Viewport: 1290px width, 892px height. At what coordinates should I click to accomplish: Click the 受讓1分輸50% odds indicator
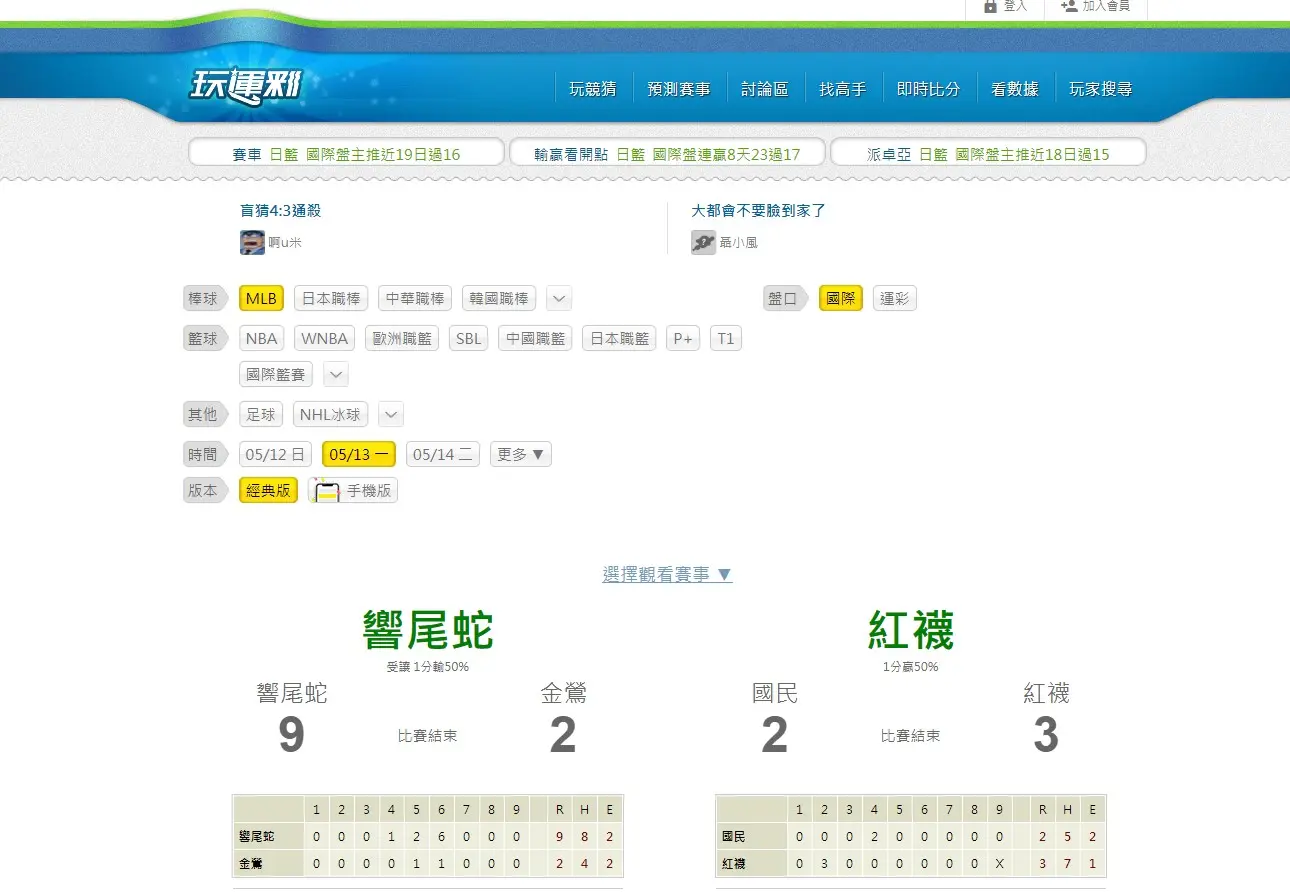426,665
